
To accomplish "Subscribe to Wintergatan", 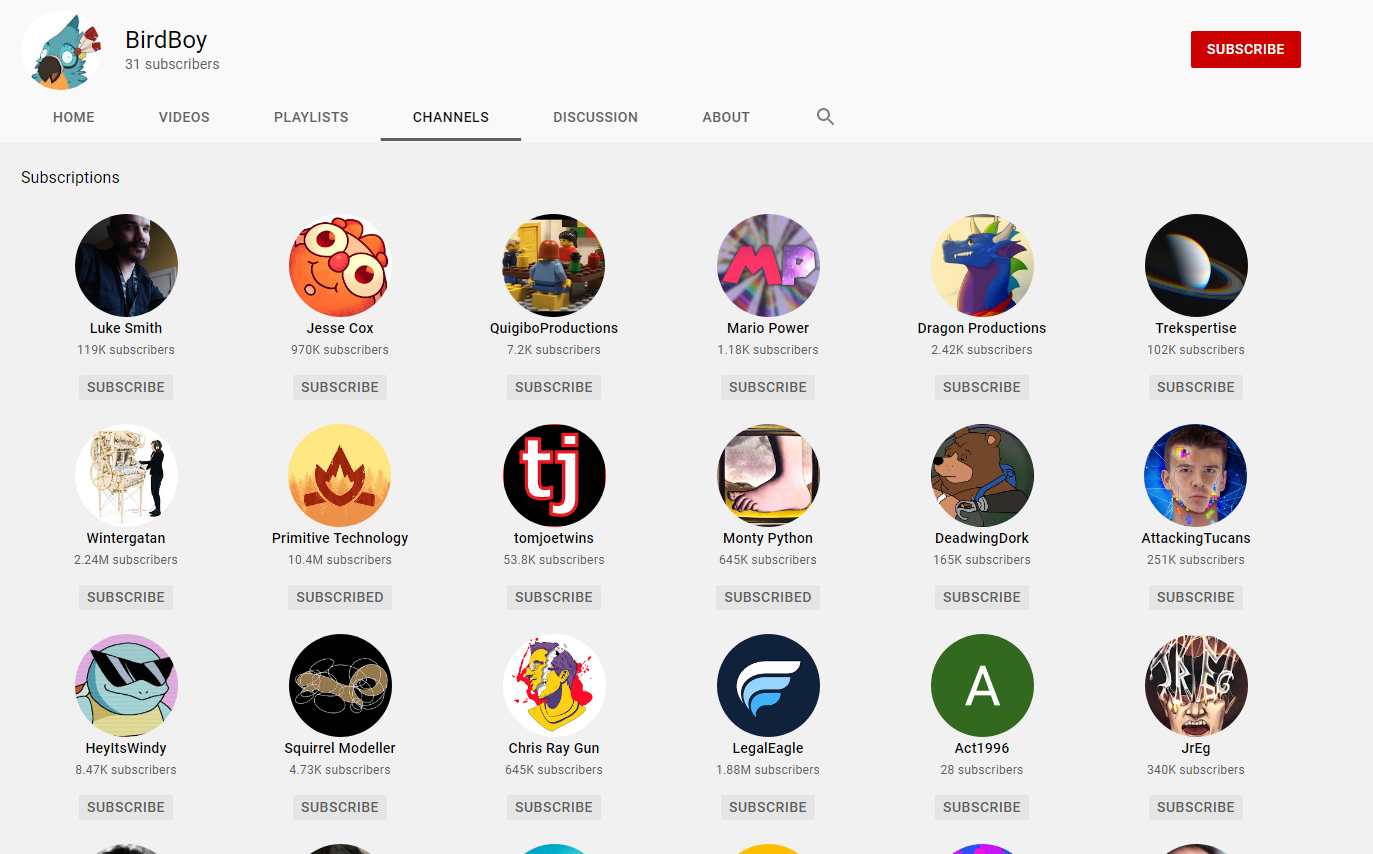I will (126, 597).
